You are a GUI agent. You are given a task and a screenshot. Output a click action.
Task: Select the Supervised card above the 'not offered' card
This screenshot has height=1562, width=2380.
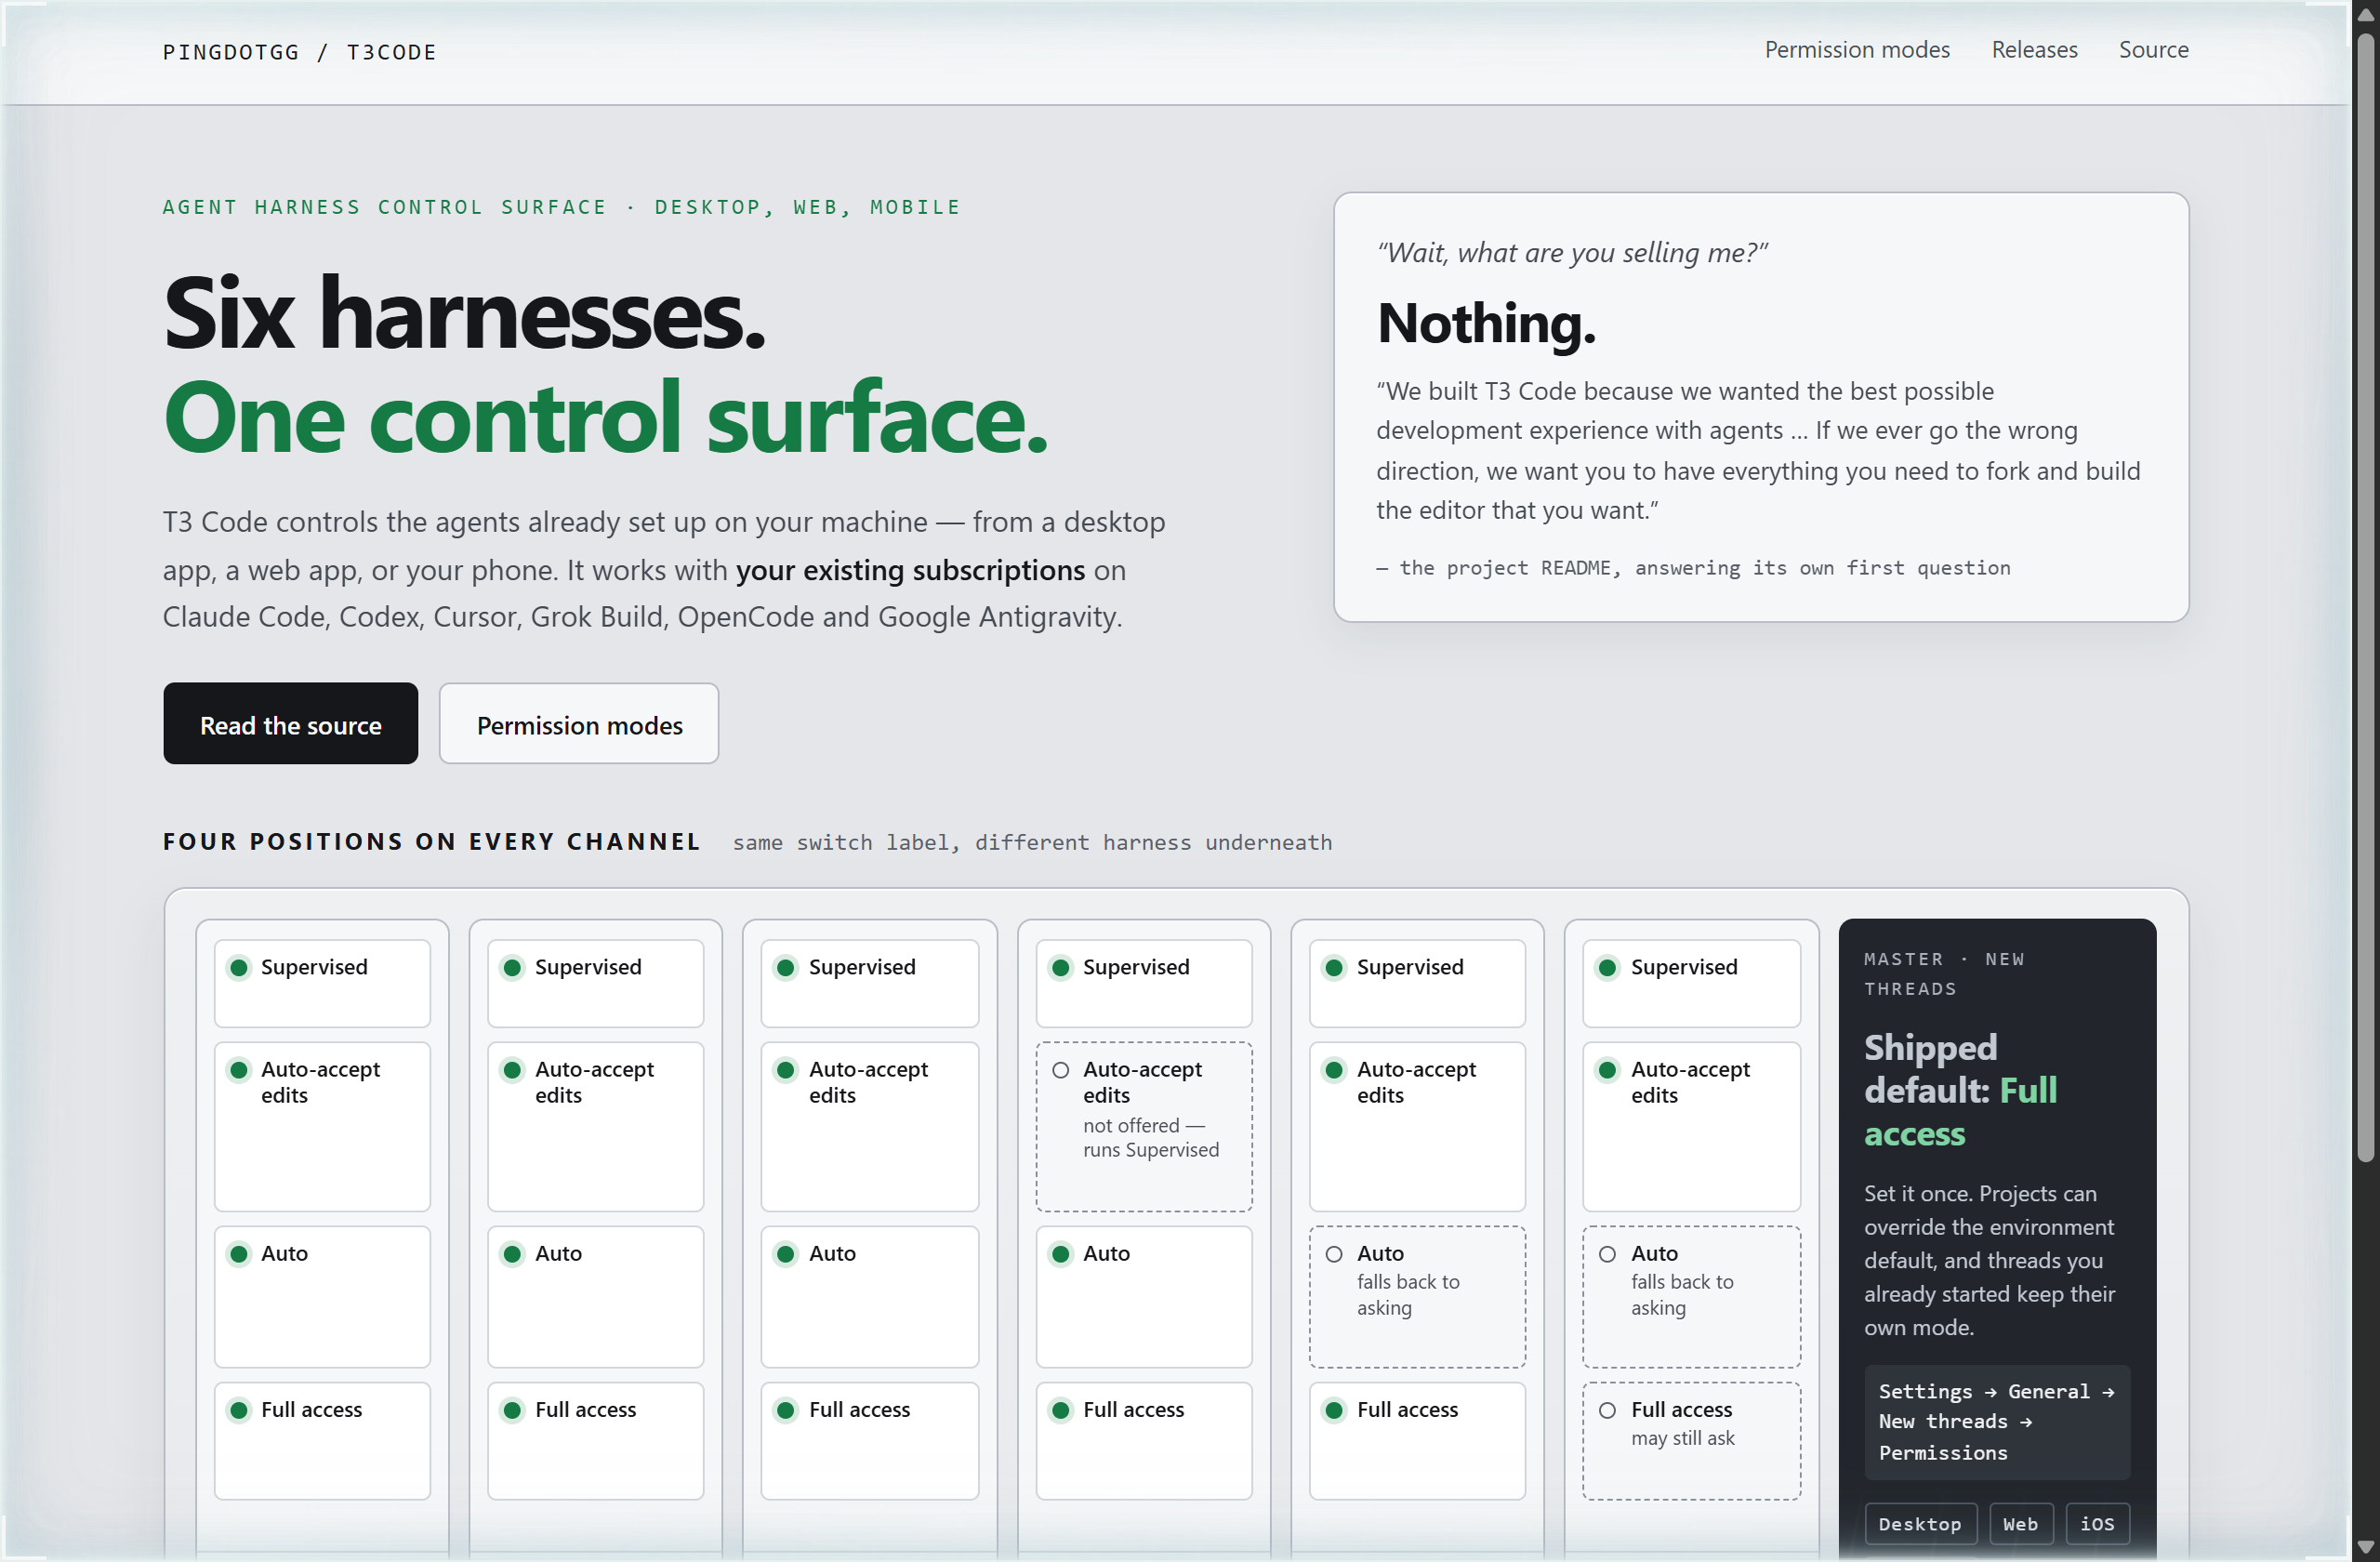(x=1144, y=983)
